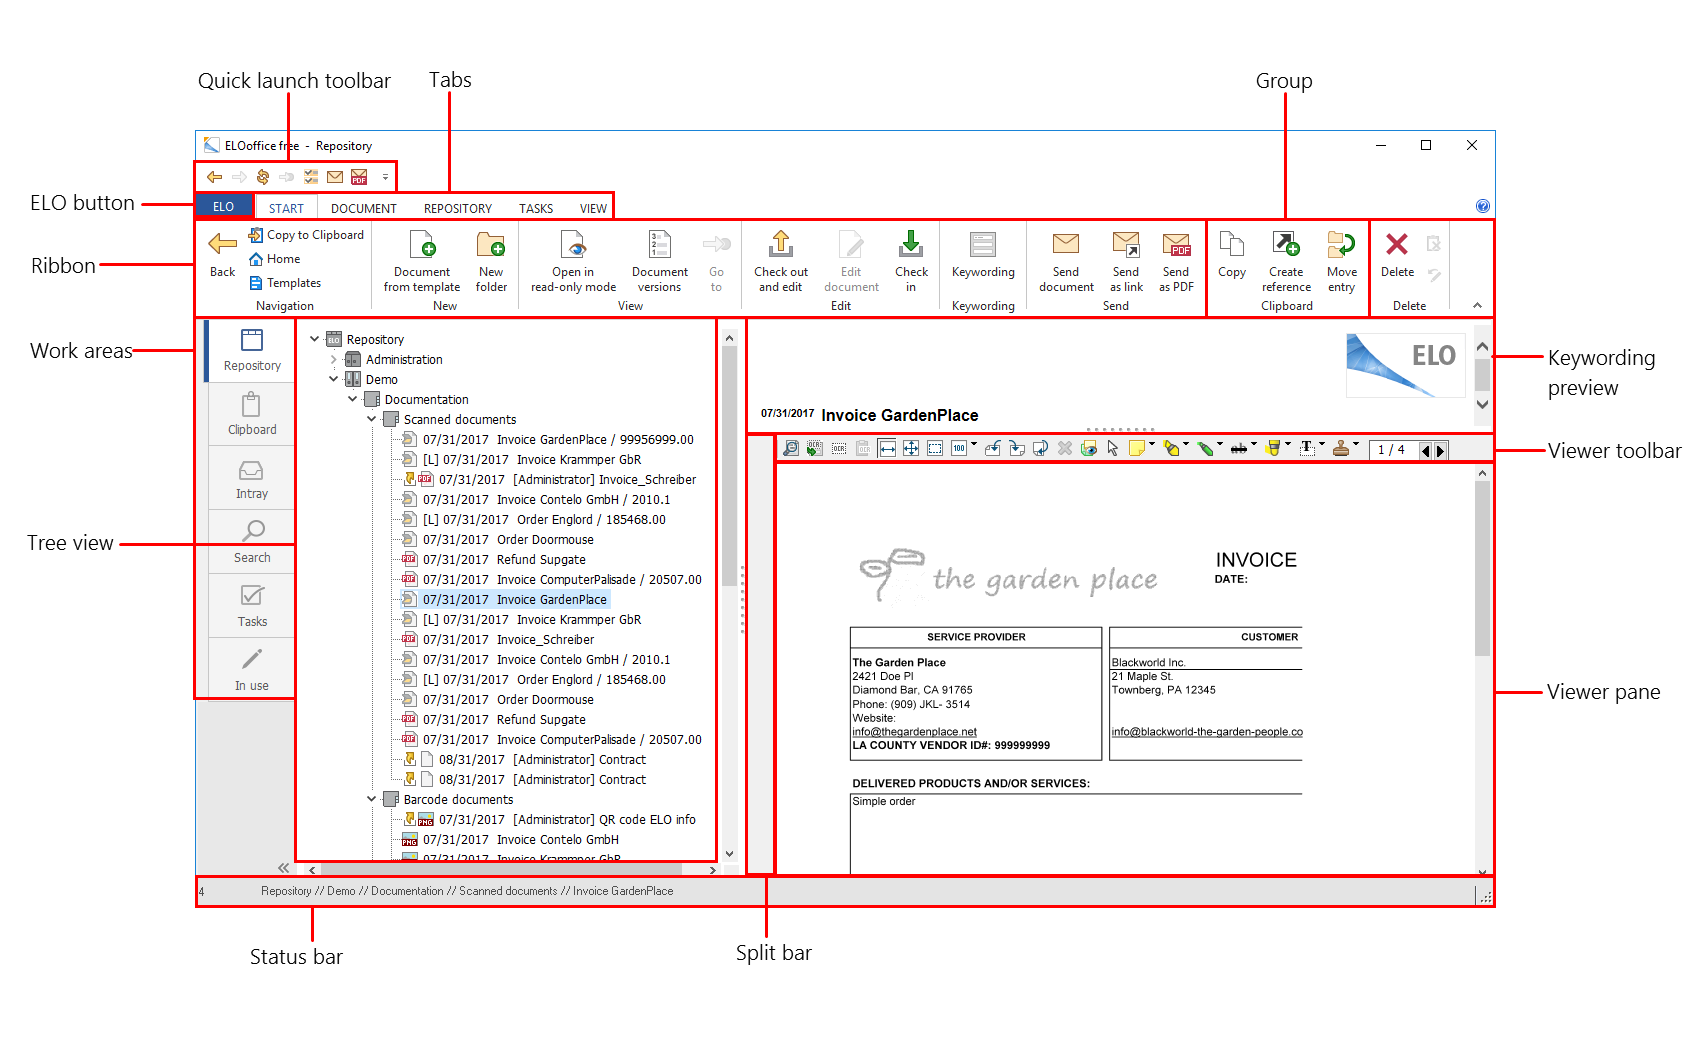This screenshot has width=1688, height=1046.
Task: Open the Tasks work area
Action: [252, 606]
